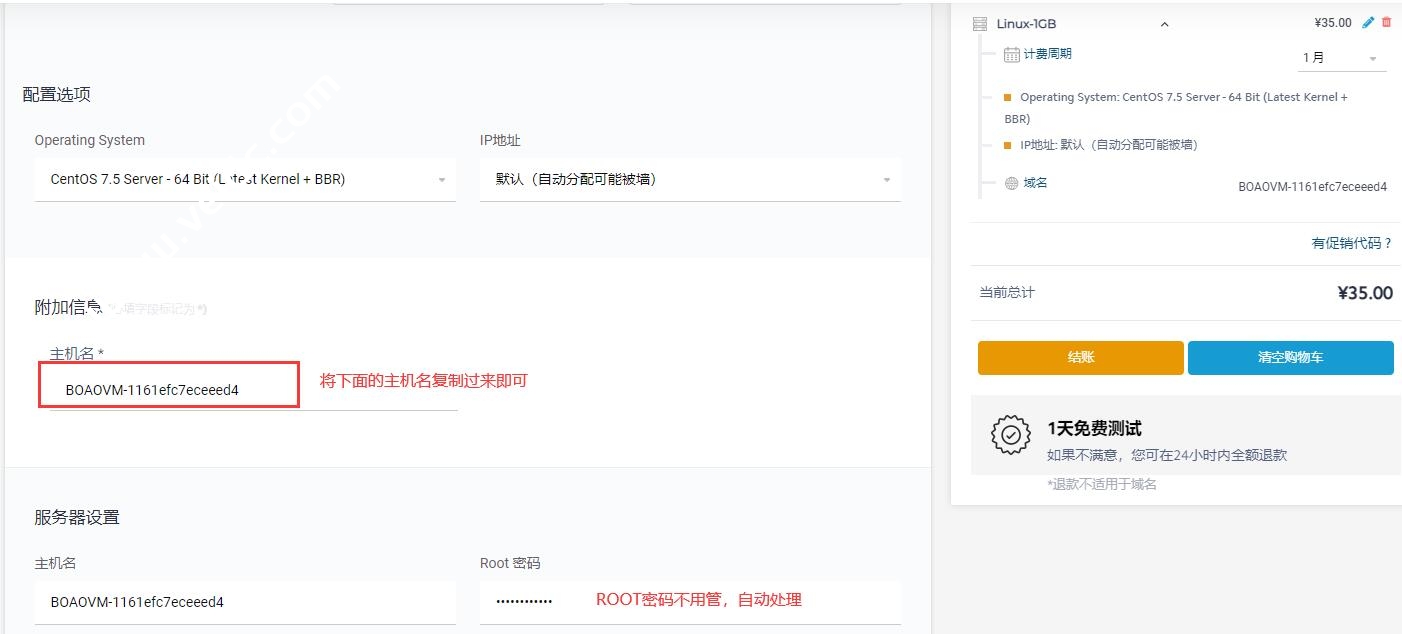1402x634 pixels.
Task: Click the 主机名 field in 附加信息
Action: pyautogui.click(x=250, y=390)
